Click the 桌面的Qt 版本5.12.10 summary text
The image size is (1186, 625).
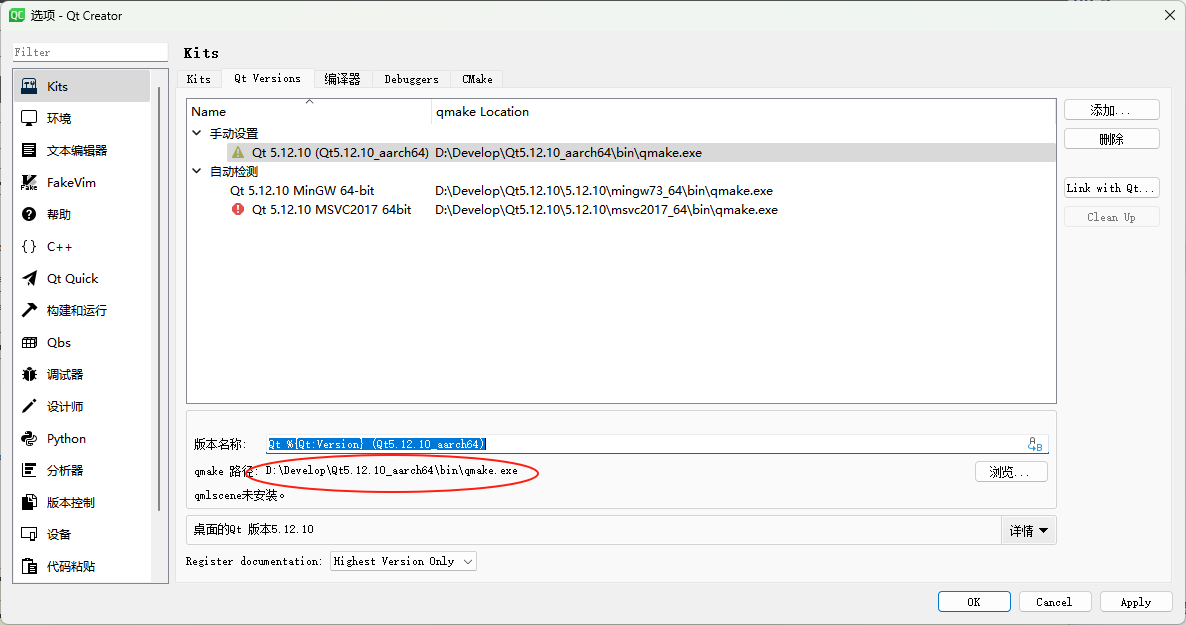click(x=253, y=530)
